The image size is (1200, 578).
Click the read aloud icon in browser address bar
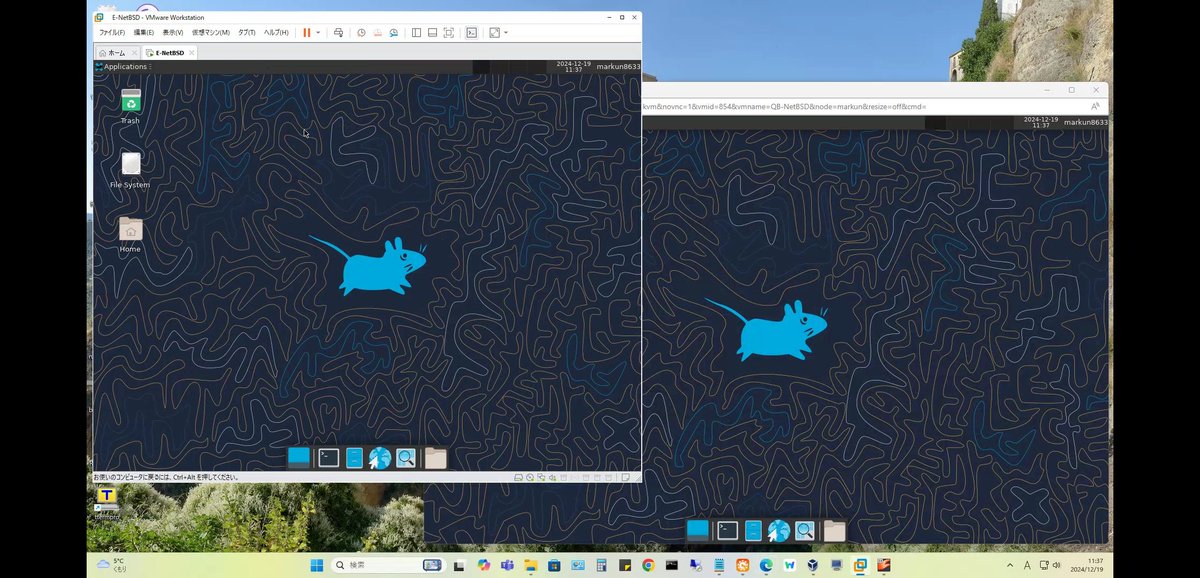pyautogui.click(x=1095, y=106)
